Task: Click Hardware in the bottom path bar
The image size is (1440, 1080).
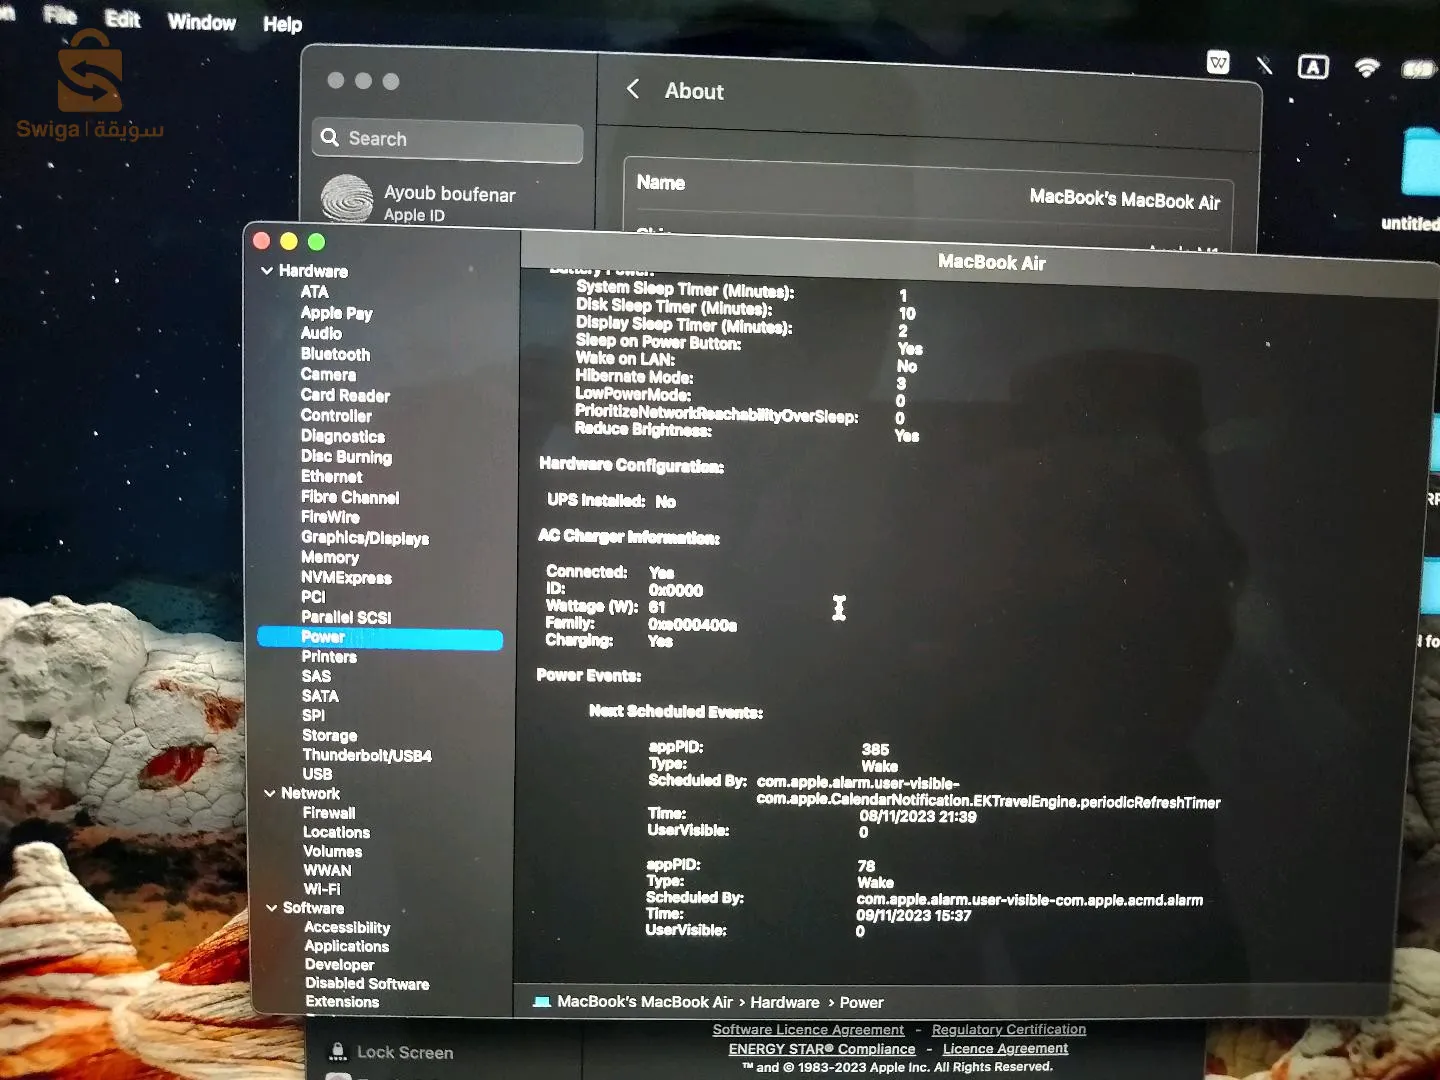Action: tap(785, 1002)
